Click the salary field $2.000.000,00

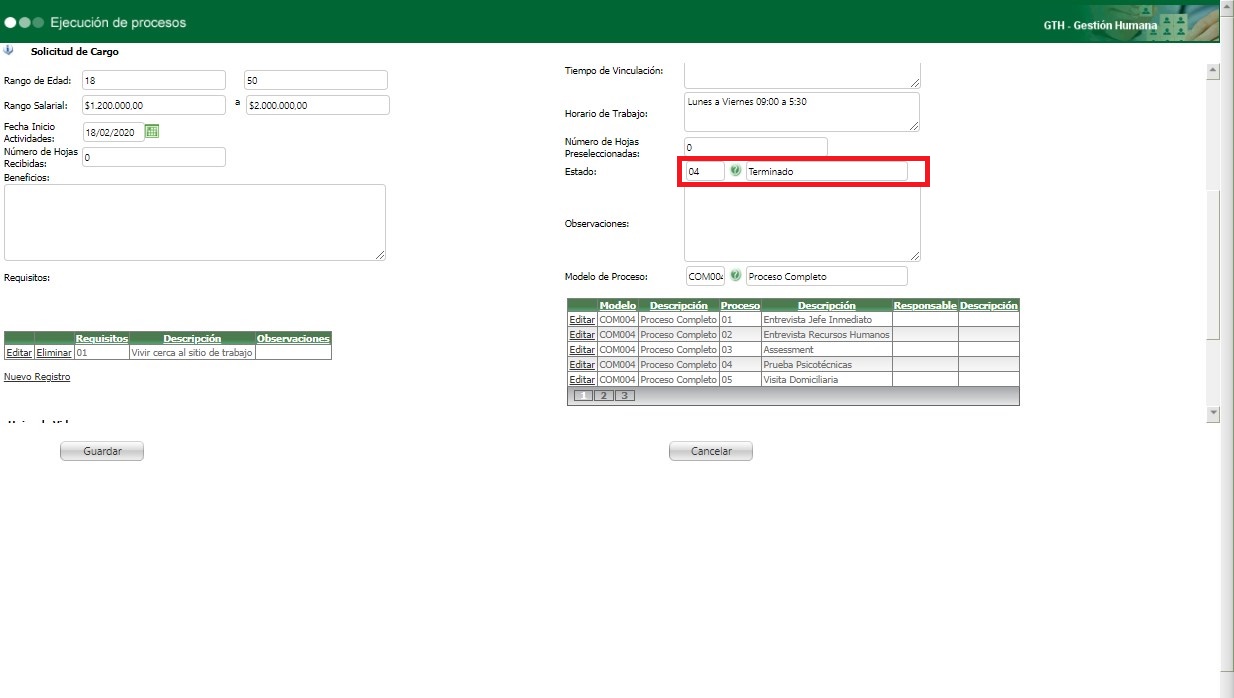(317, 105)
